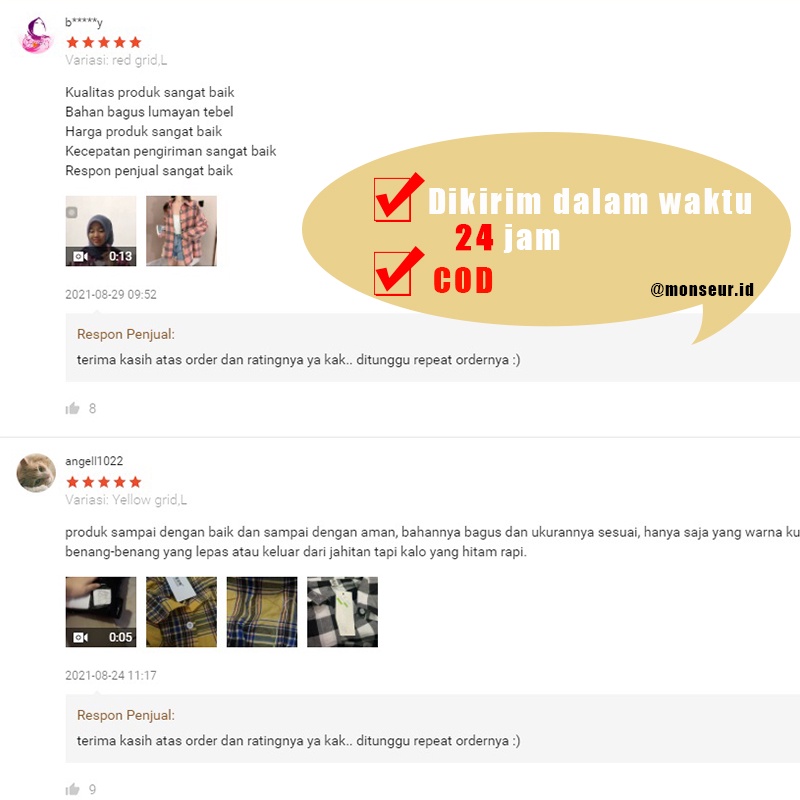Click the video camera icon on the 0:13 clip
Viewport: 800px width, 800px height.
[x=80, y=256]
